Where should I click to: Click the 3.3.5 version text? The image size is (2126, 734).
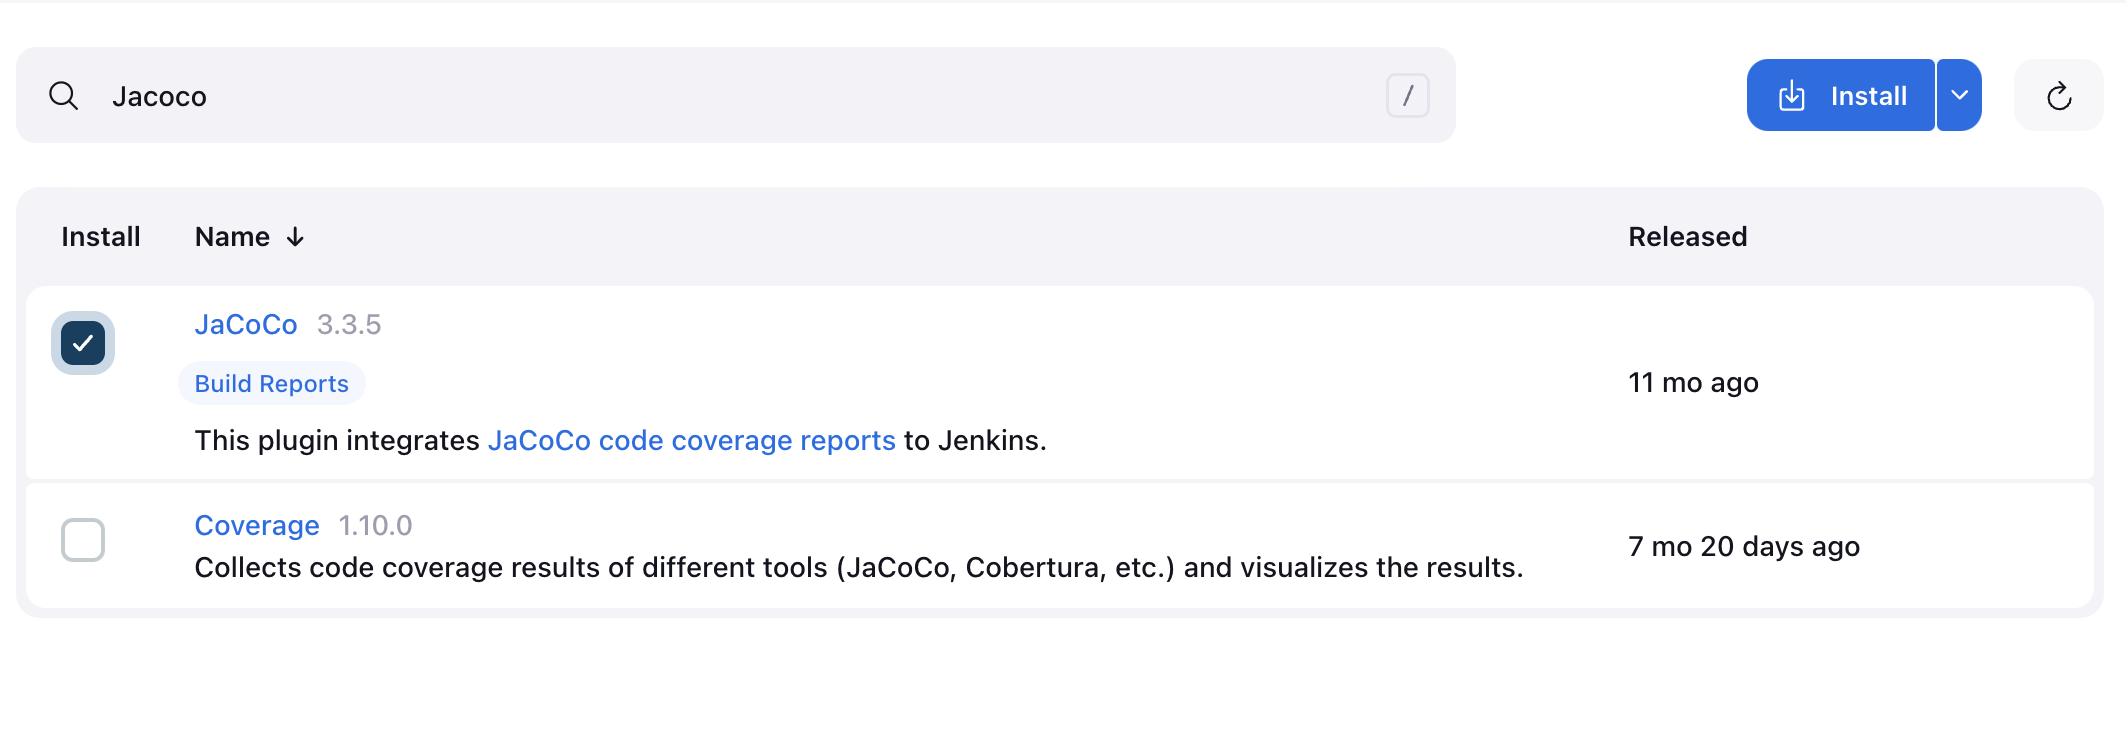pyautogui.click(x=349, y=325)
